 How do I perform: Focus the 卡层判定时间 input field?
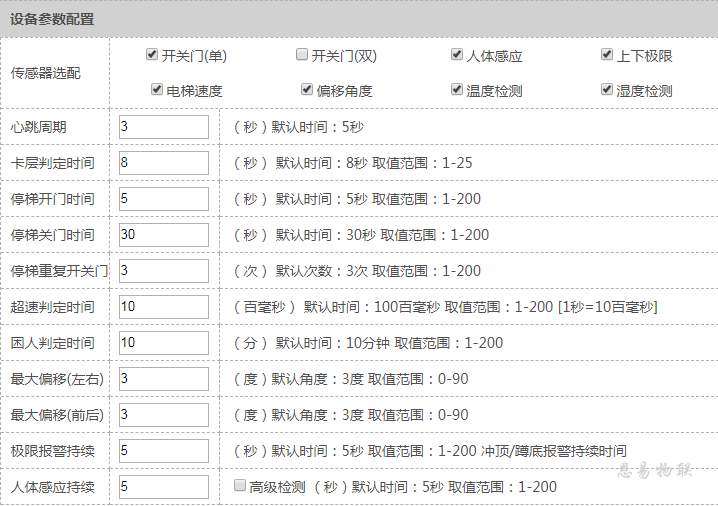(x=163, y=163)
